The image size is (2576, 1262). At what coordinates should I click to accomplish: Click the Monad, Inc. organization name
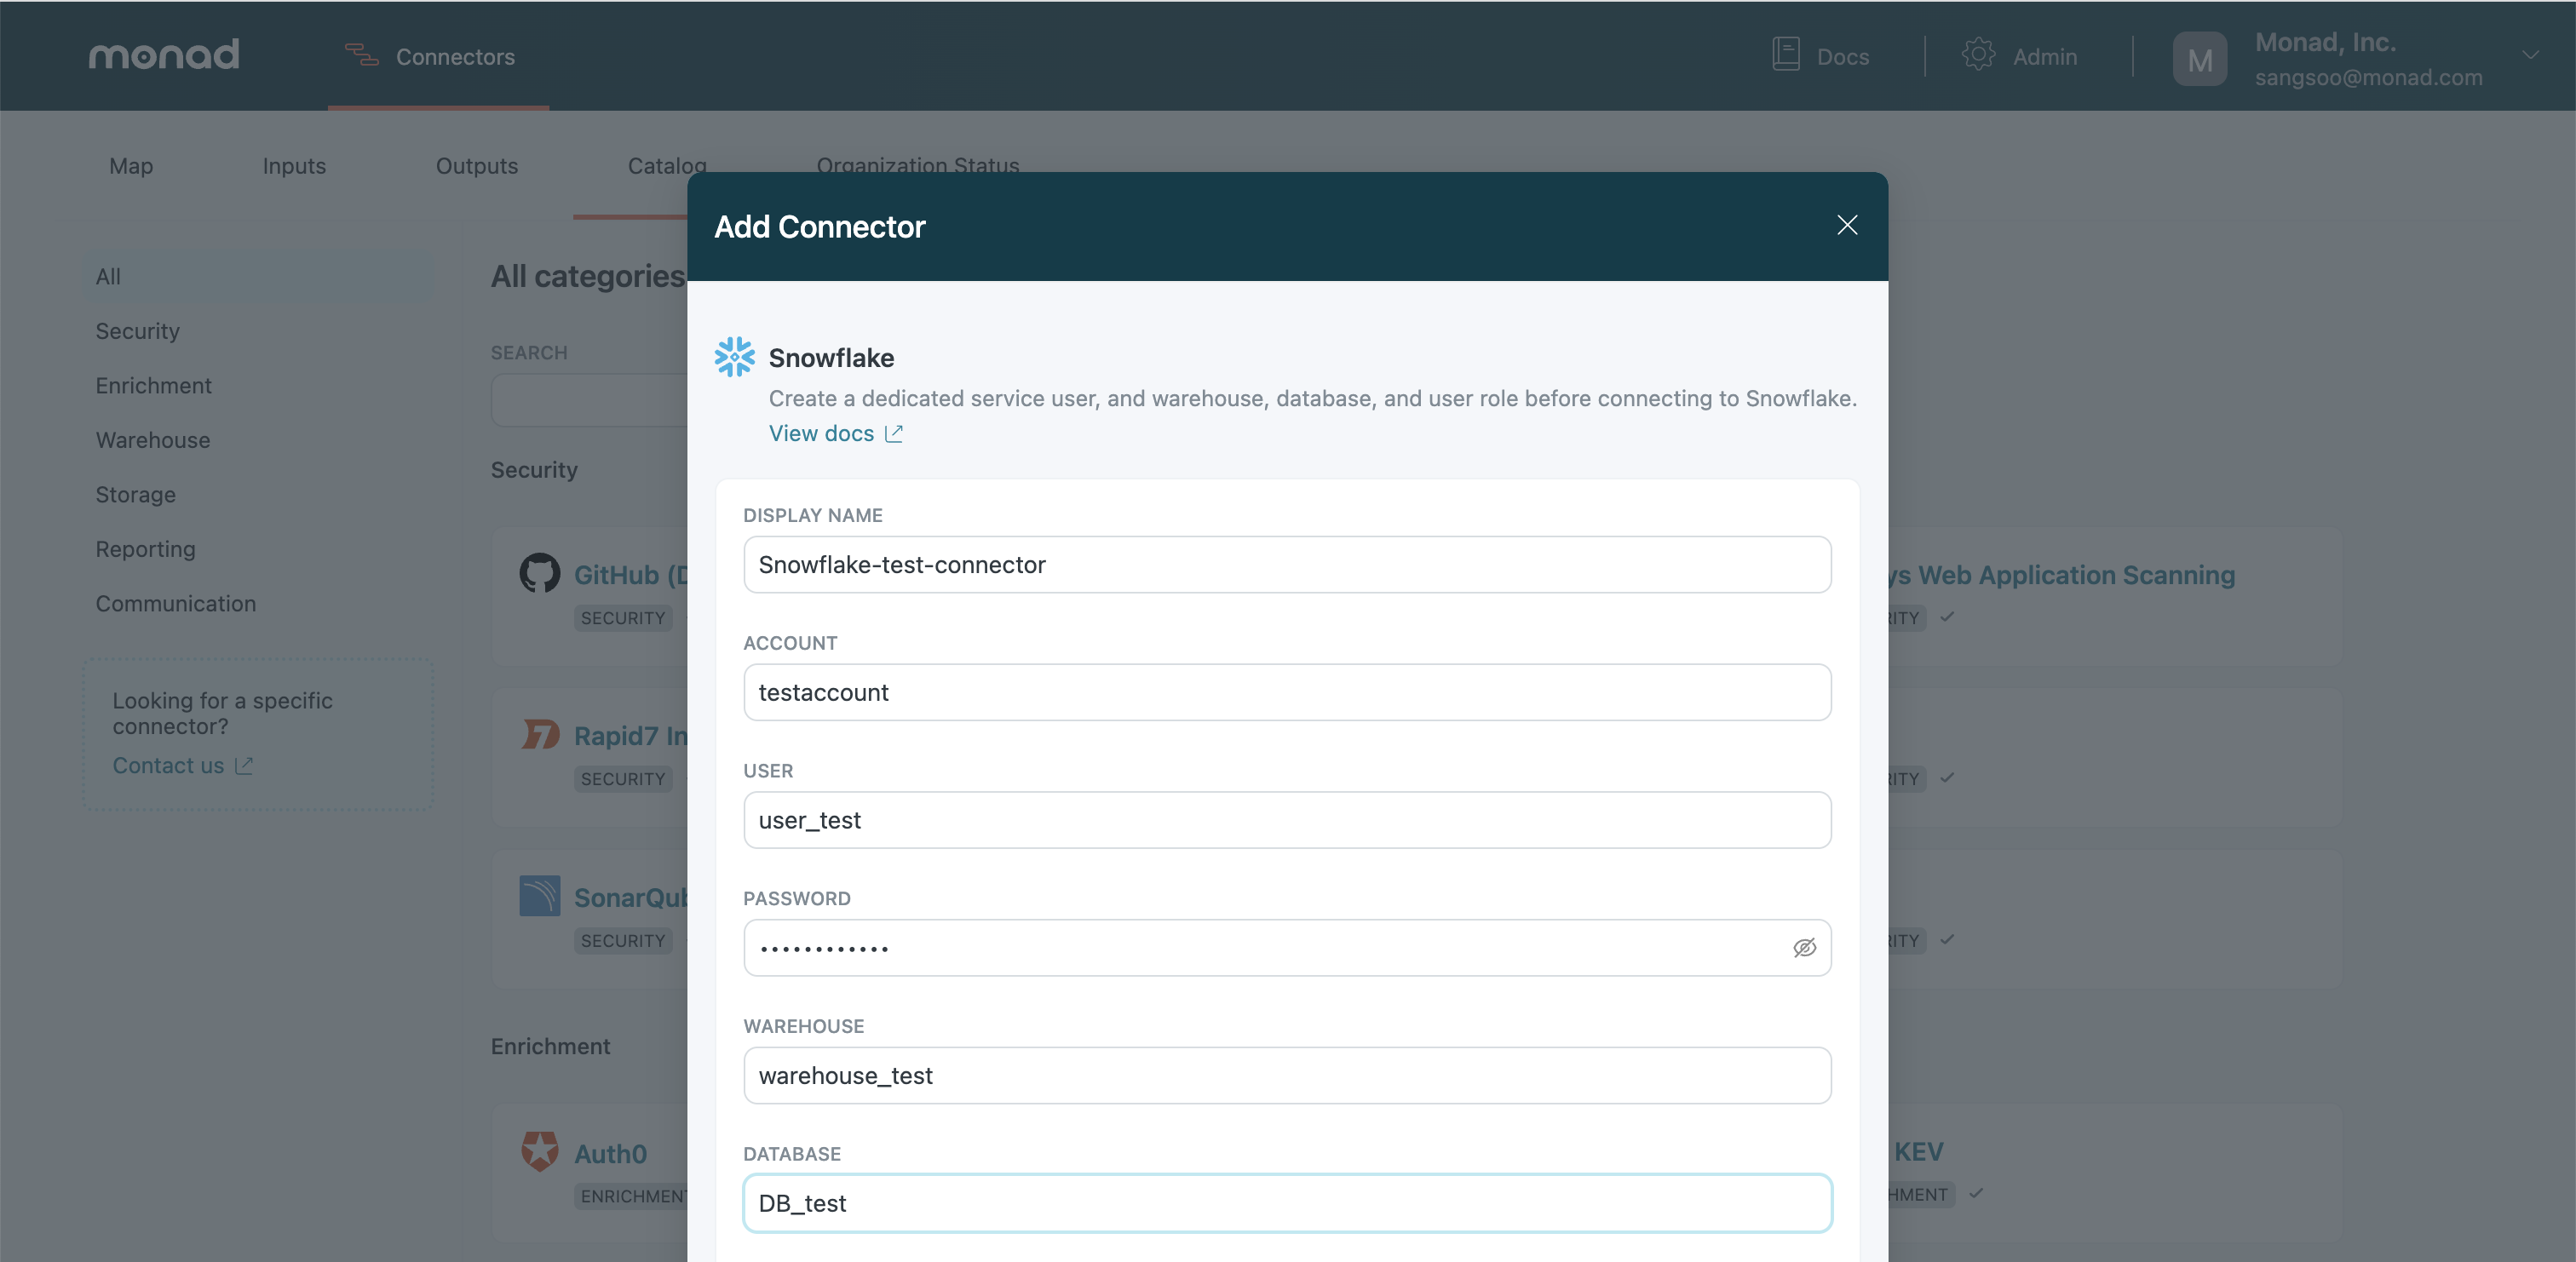(x=2325, y=42)
